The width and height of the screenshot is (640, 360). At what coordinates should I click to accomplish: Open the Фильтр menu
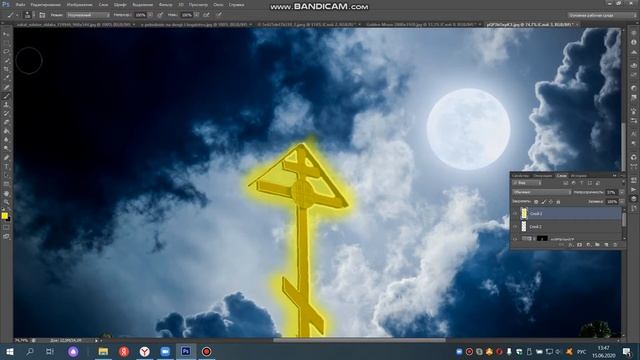point(165,5)
